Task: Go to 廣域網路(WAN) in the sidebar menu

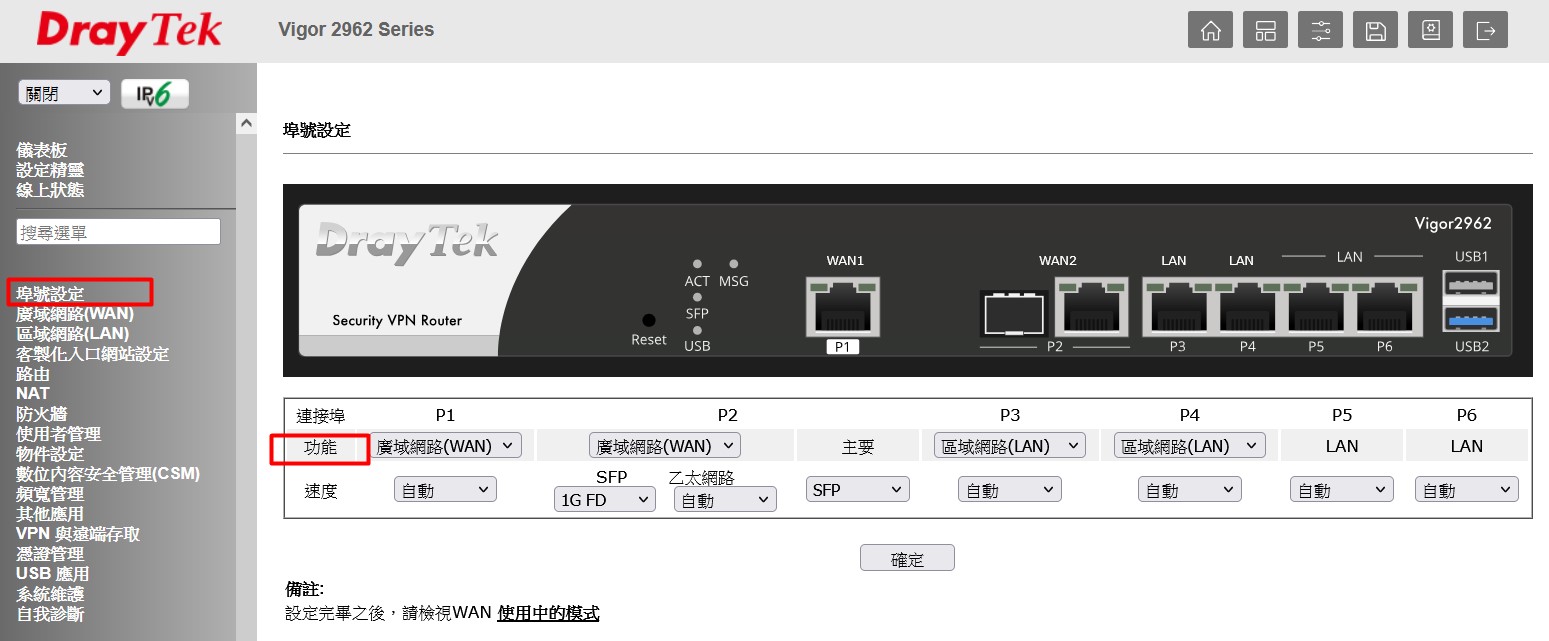Action: (75, 314)
